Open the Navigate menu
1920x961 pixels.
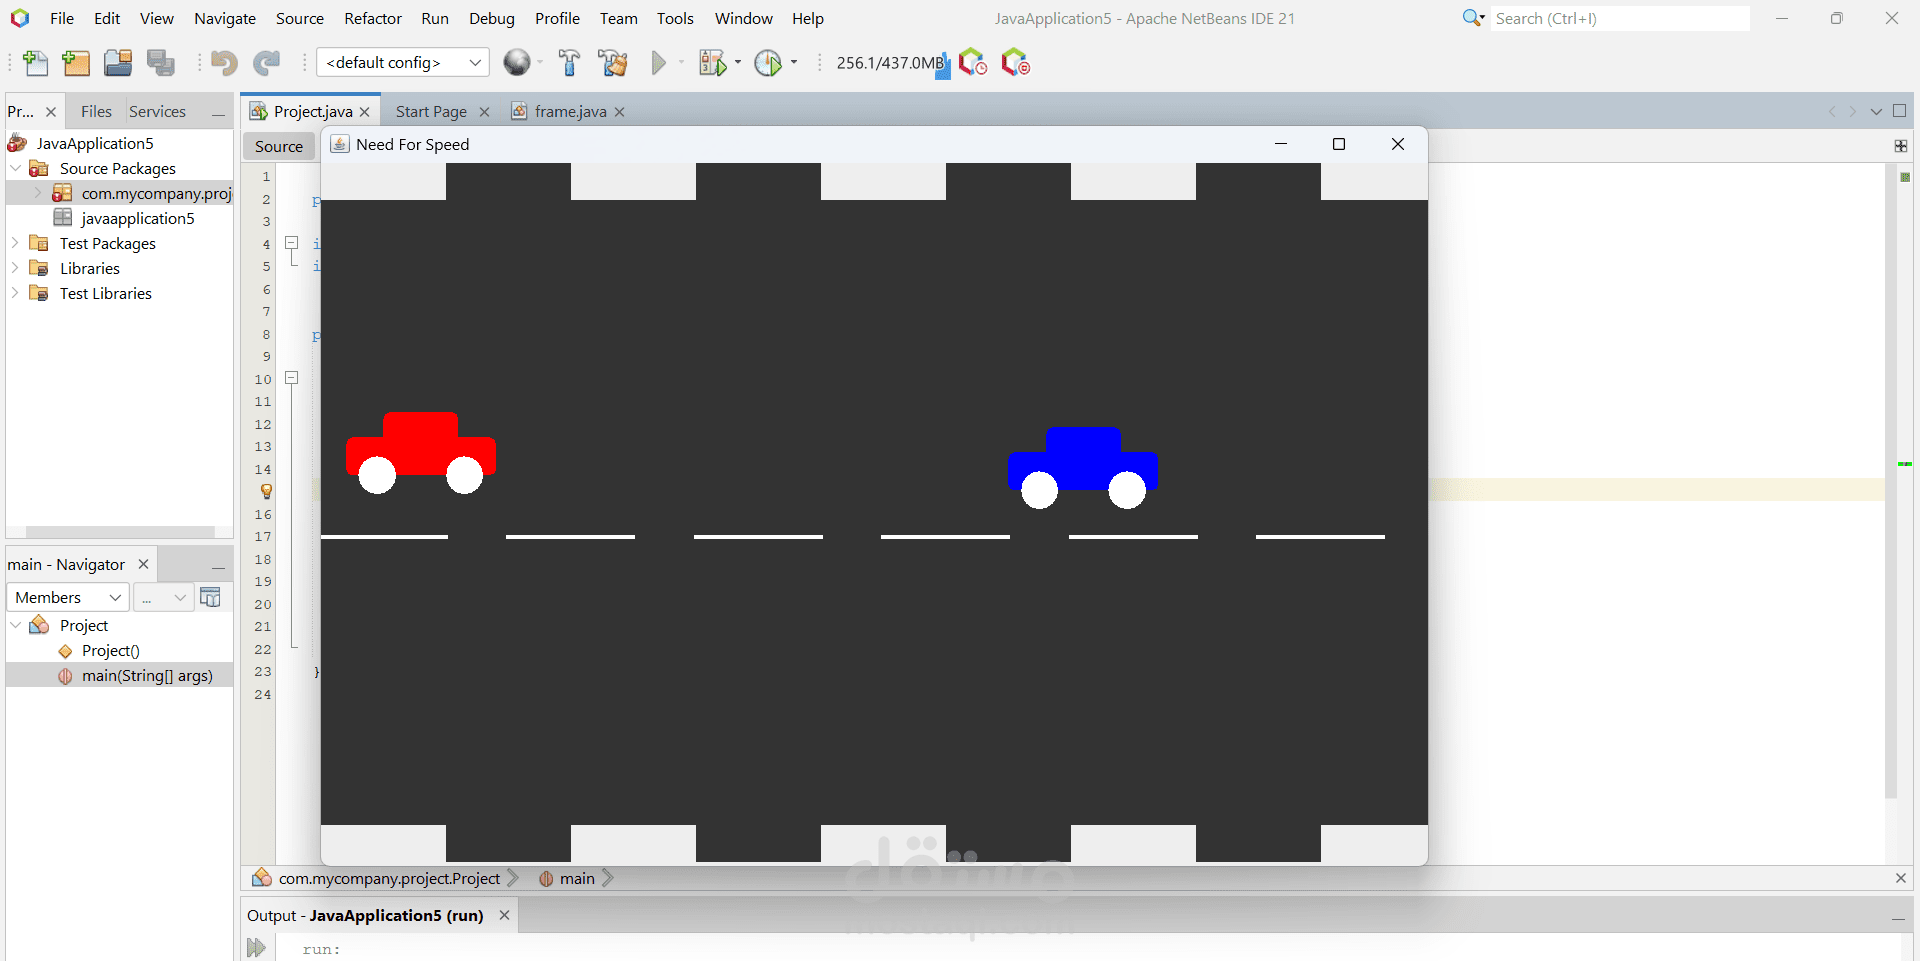[x=225, y=18]
